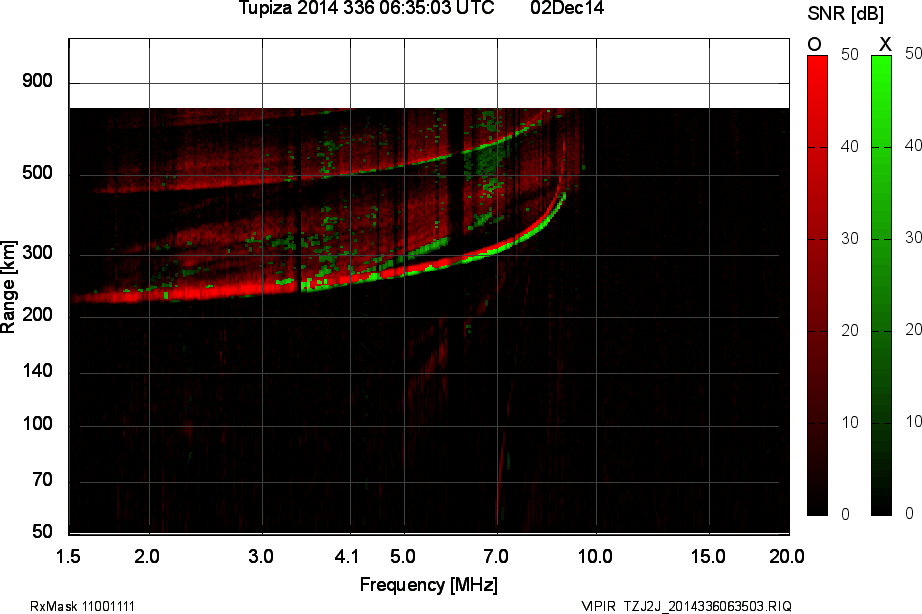Click the range axis tick '70'
922x614 pixels.
[x=42, y=480]
